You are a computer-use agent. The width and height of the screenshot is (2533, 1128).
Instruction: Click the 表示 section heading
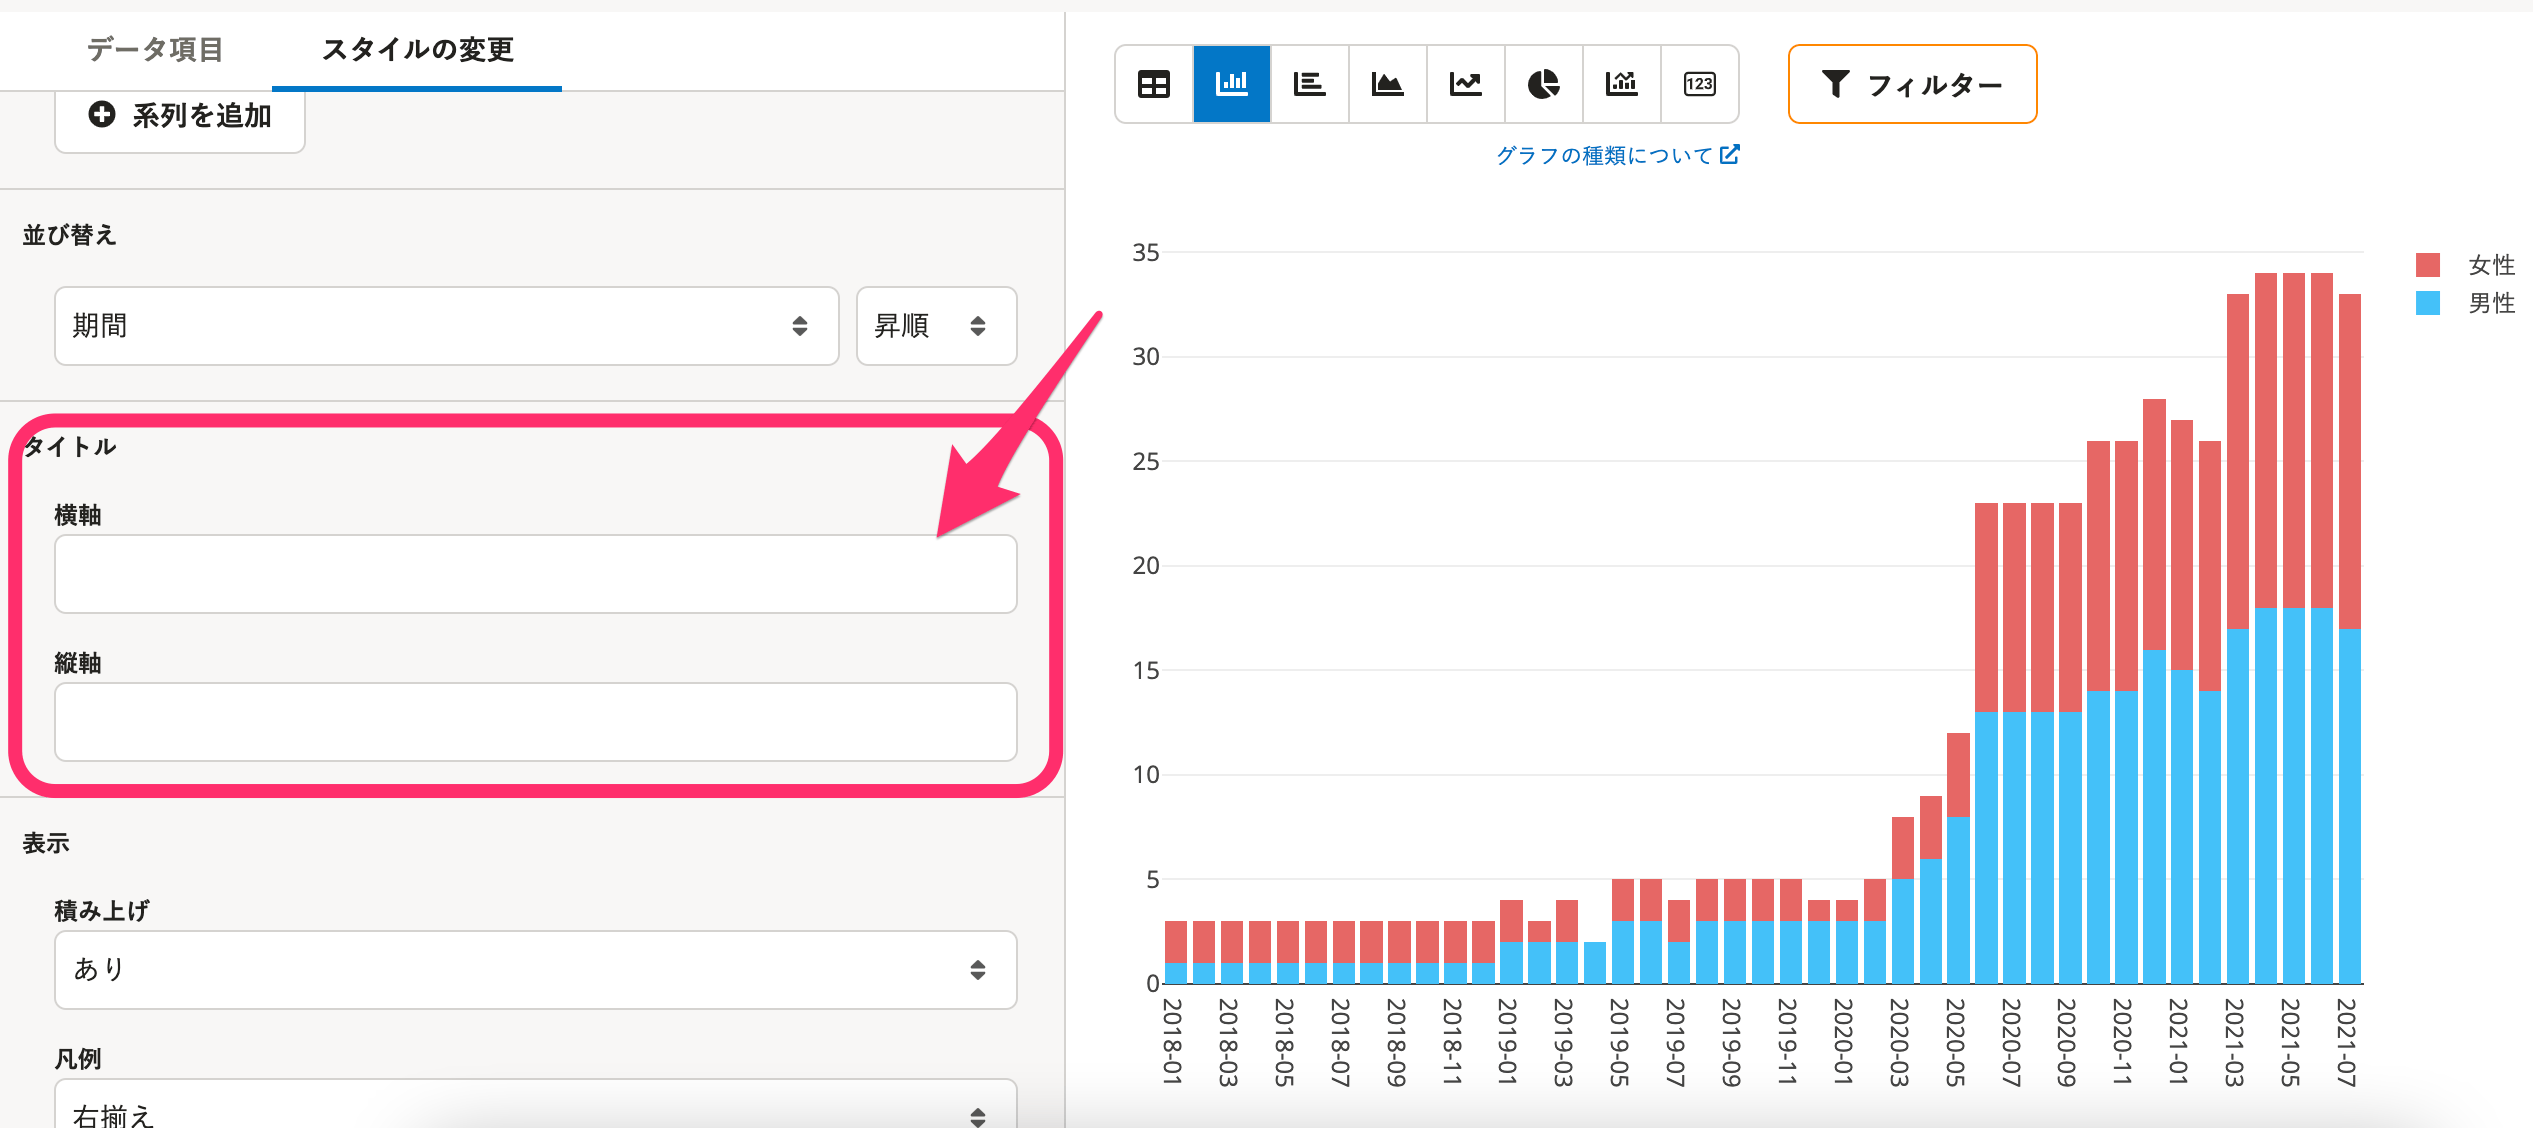click(x=46, y=843)
